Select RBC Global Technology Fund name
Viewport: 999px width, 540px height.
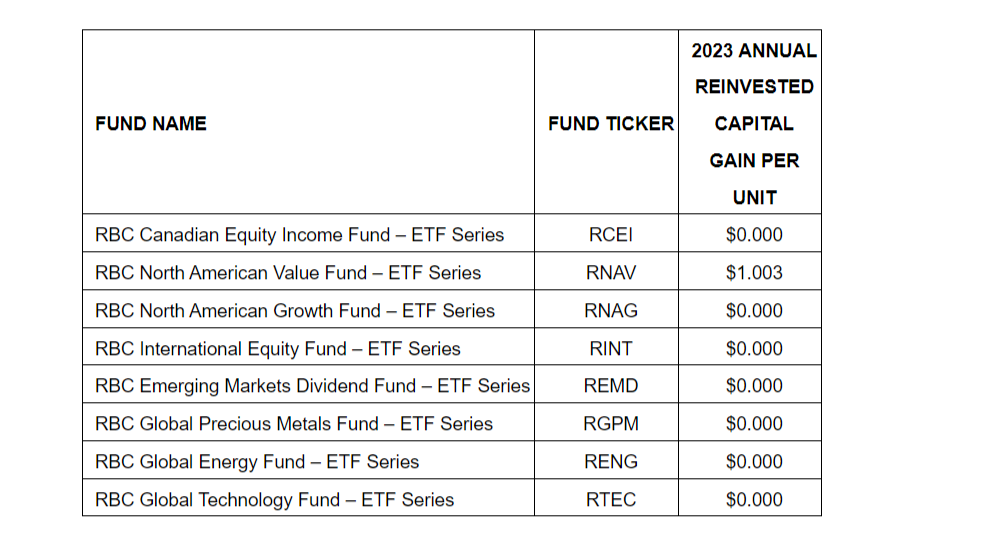pyautogui.click(x=274, y=500)
